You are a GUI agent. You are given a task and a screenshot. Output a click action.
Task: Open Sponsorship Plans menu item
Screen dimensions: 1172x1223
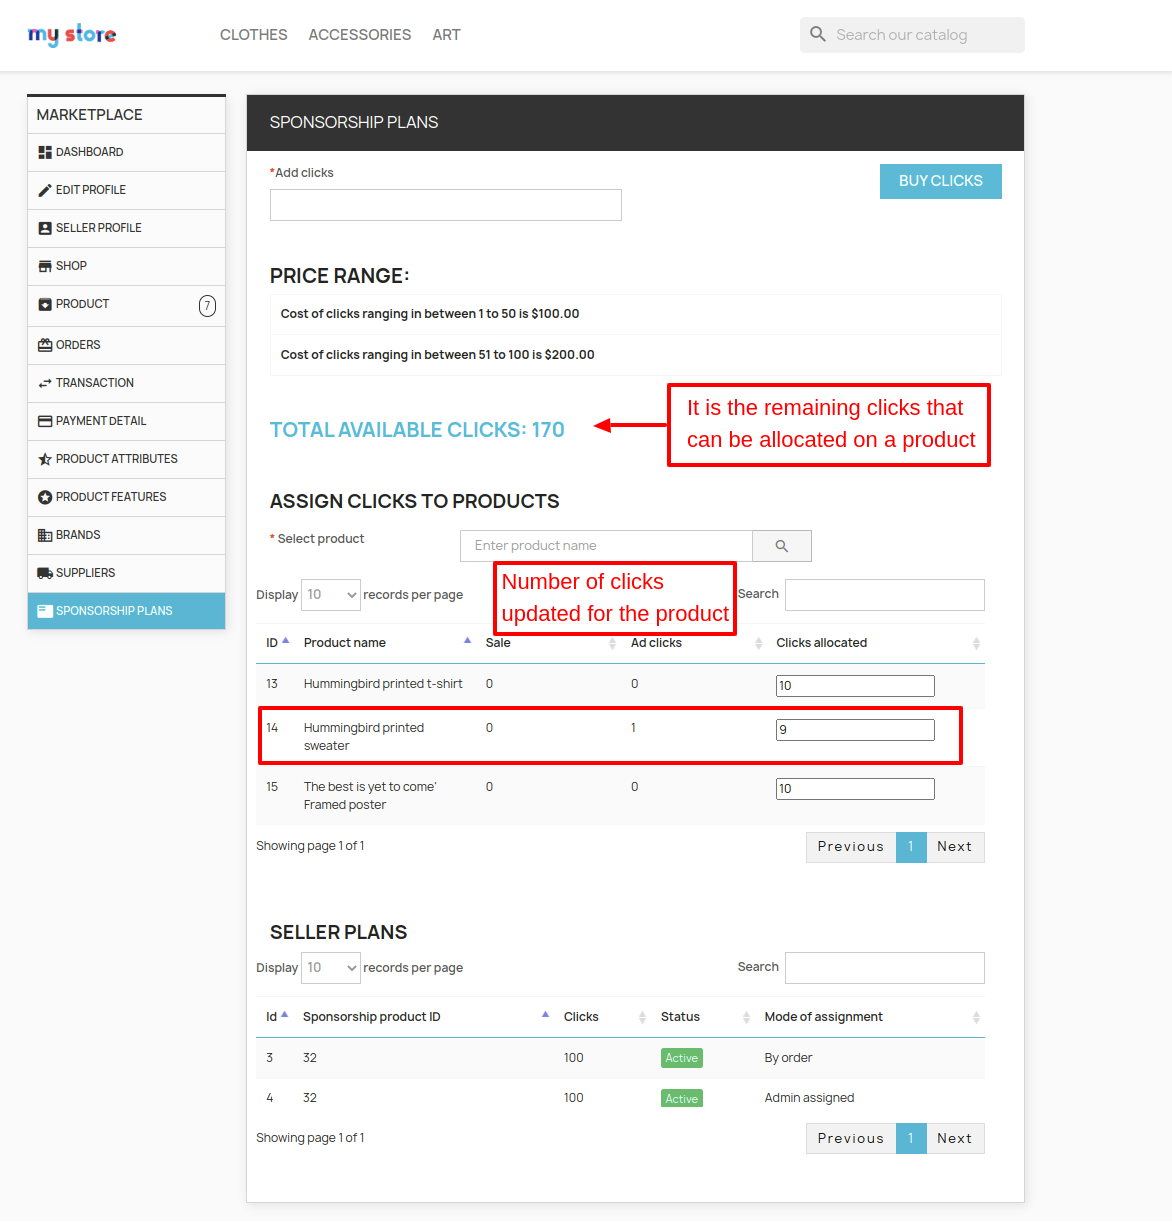pos(126,611)
